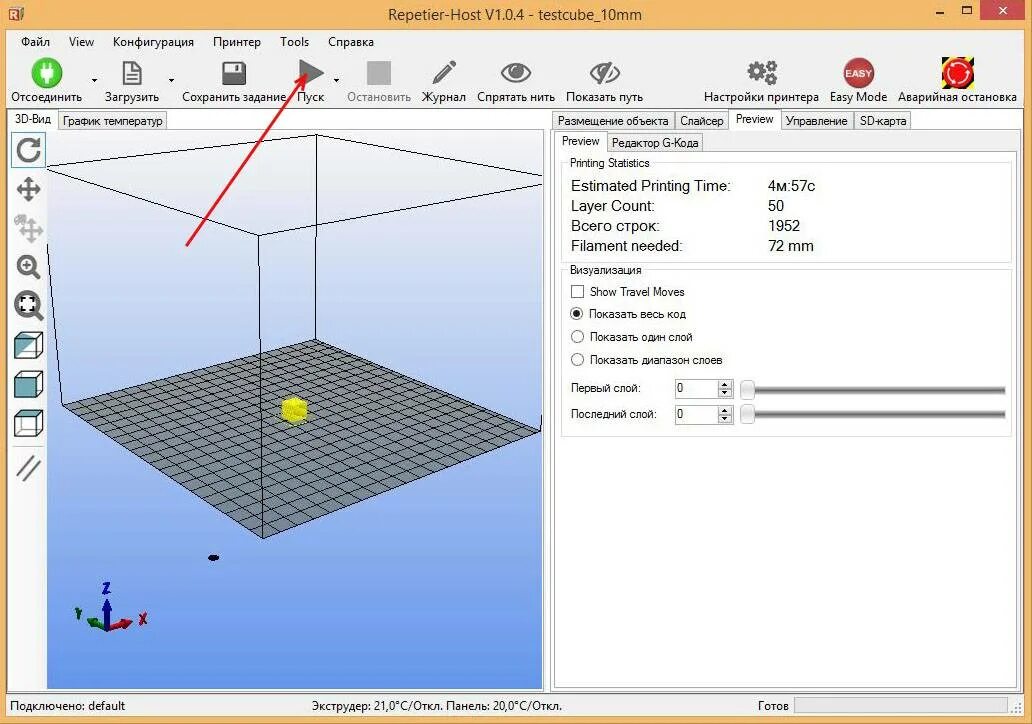Switch to top view wireframe cube icon
The image size is (1032, 724).
28,423
